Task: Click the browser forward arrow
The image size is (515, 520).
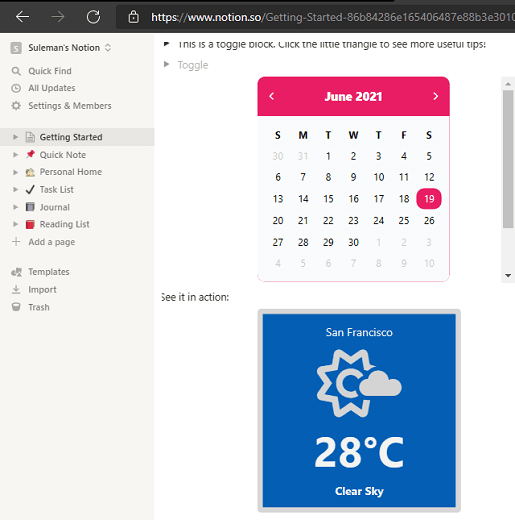Action: coord(58,16)
